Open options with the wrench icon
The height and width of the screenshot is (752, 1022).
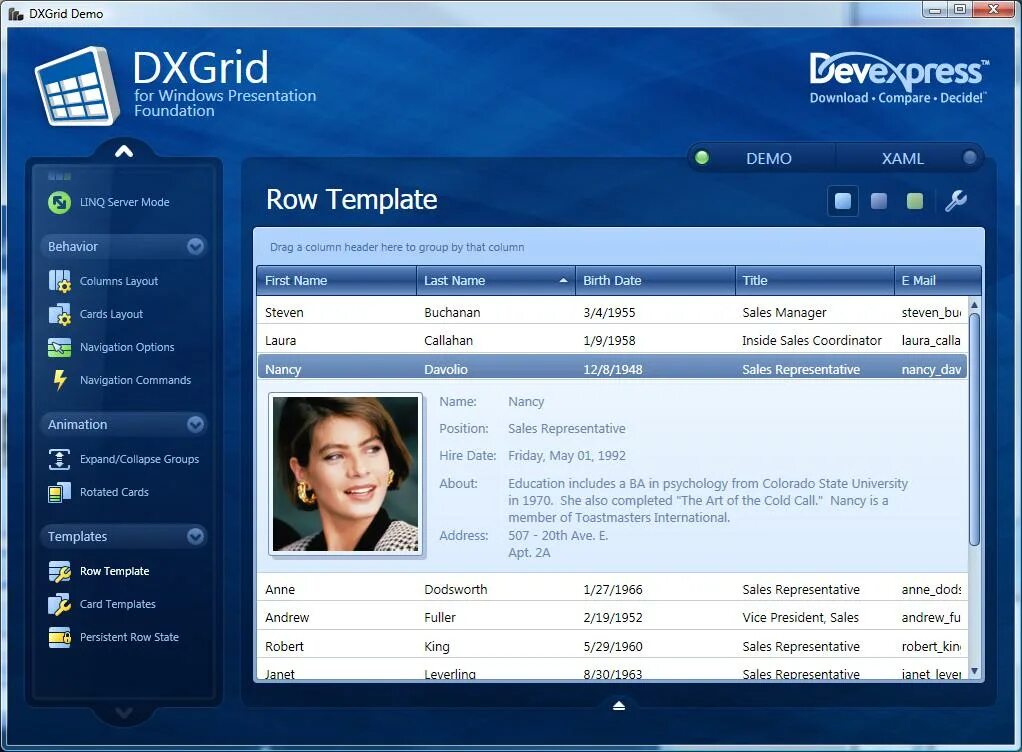coord(956,201)
